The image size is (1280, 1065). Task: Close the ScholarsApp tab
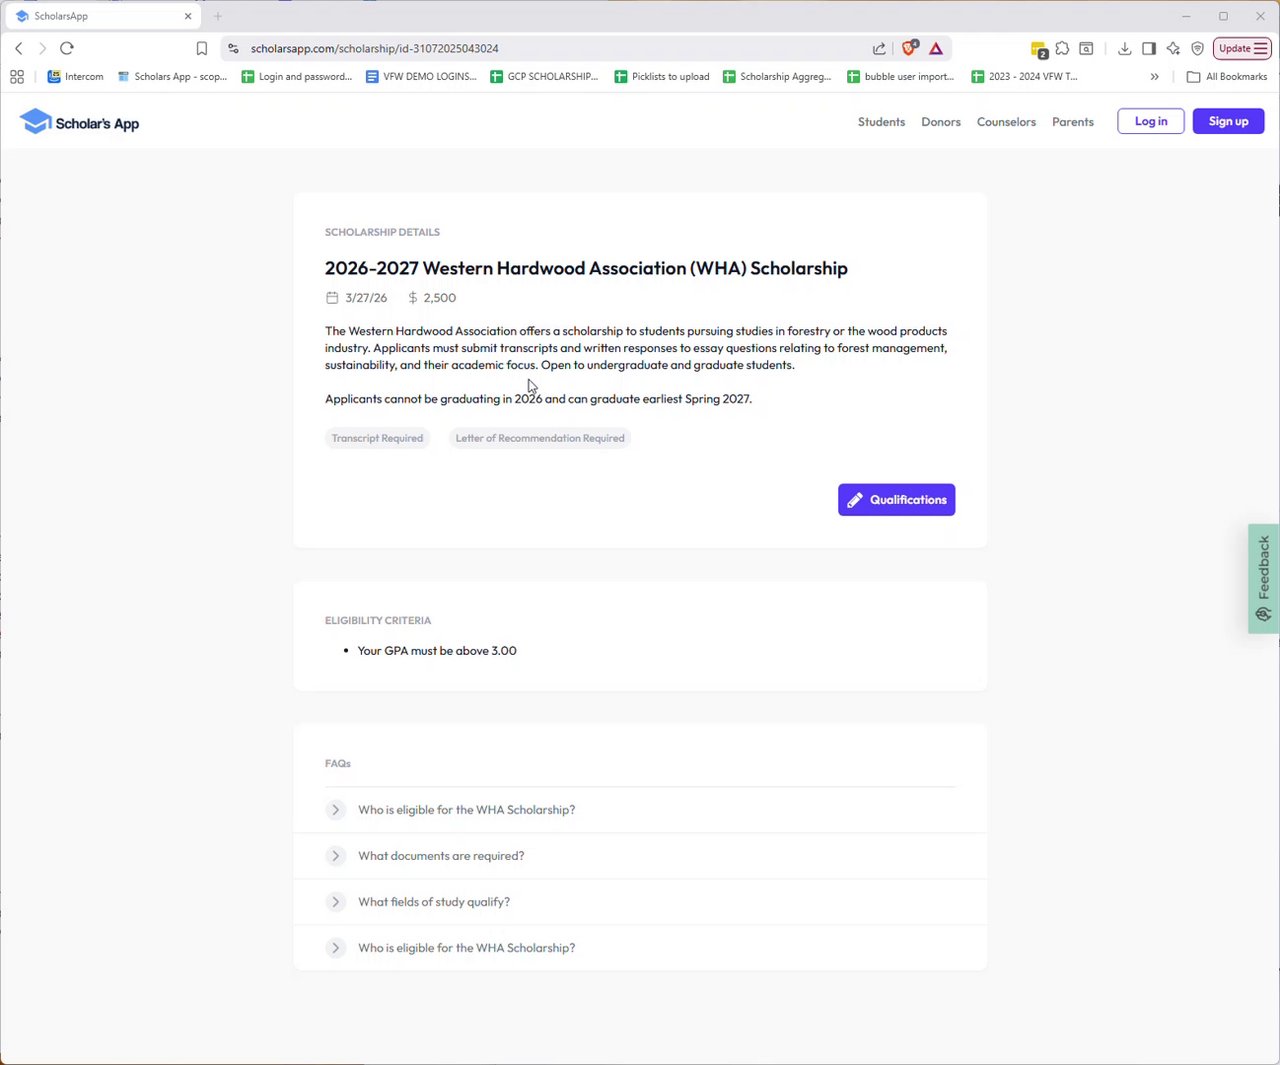click(187, 16)
